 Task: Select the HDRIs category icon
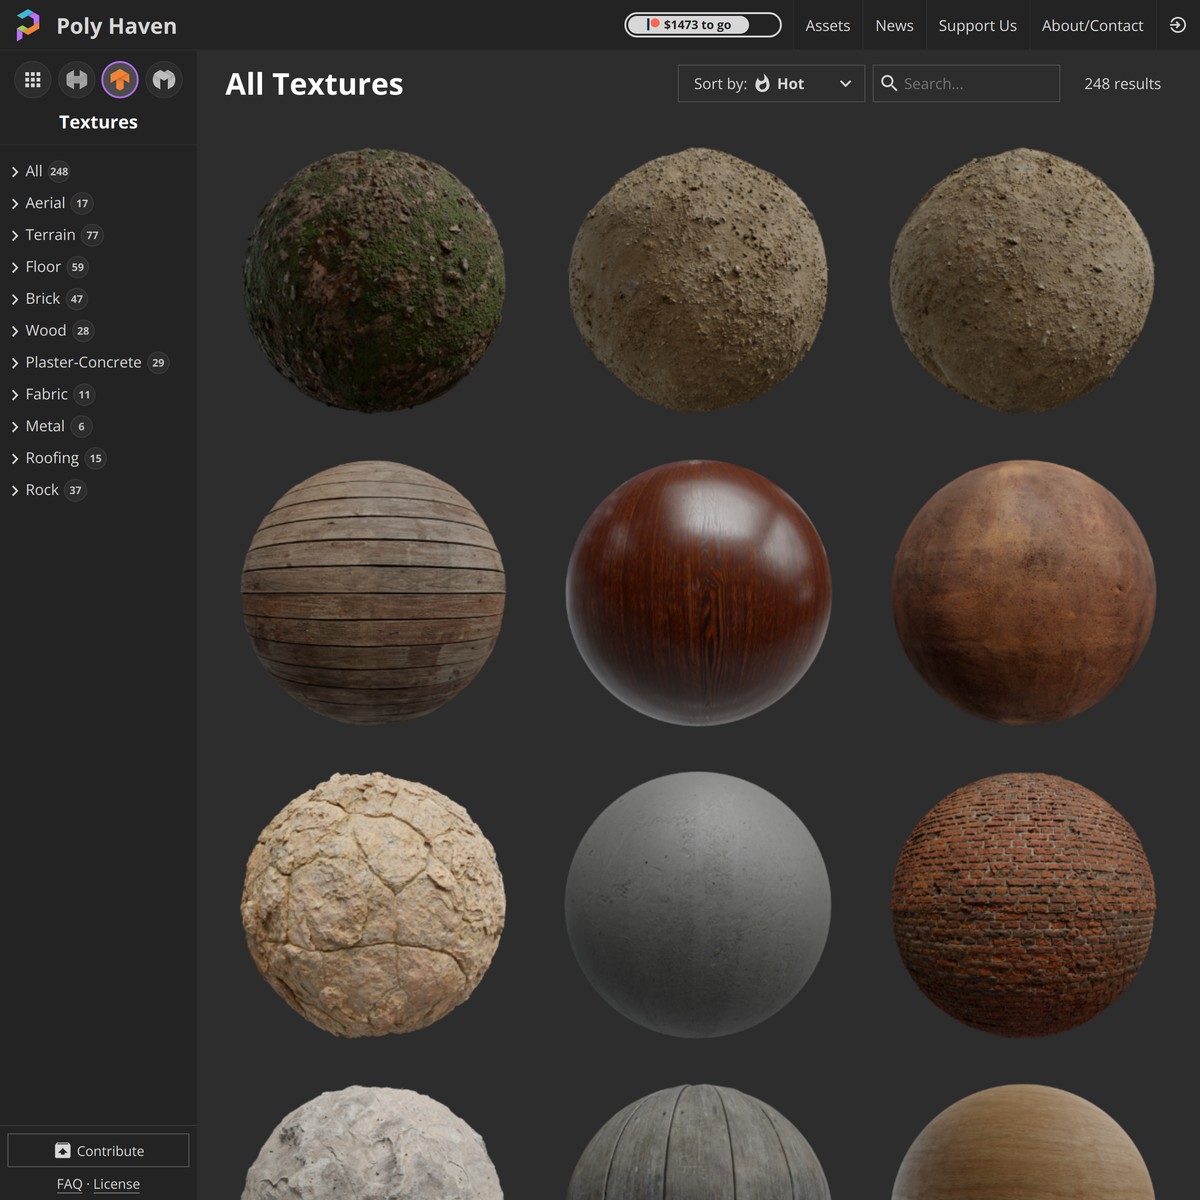(x=76, y=79)
